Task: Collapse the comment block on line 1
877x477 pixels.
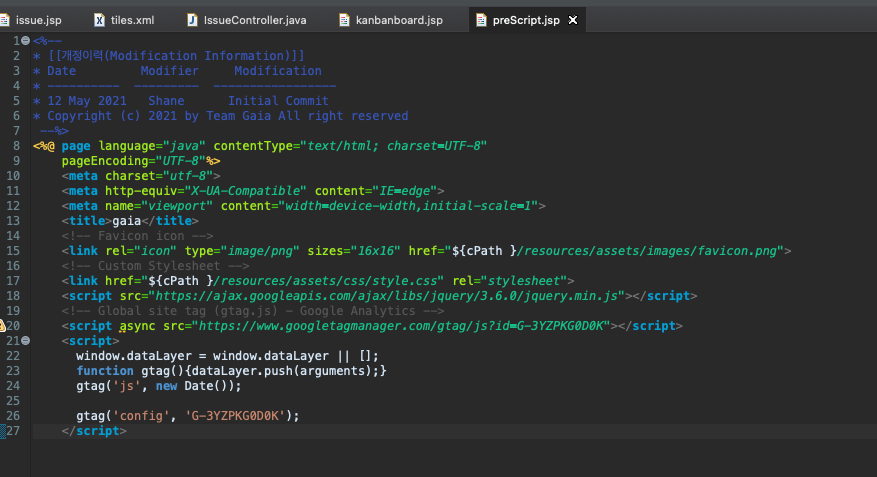Action: 26,41
